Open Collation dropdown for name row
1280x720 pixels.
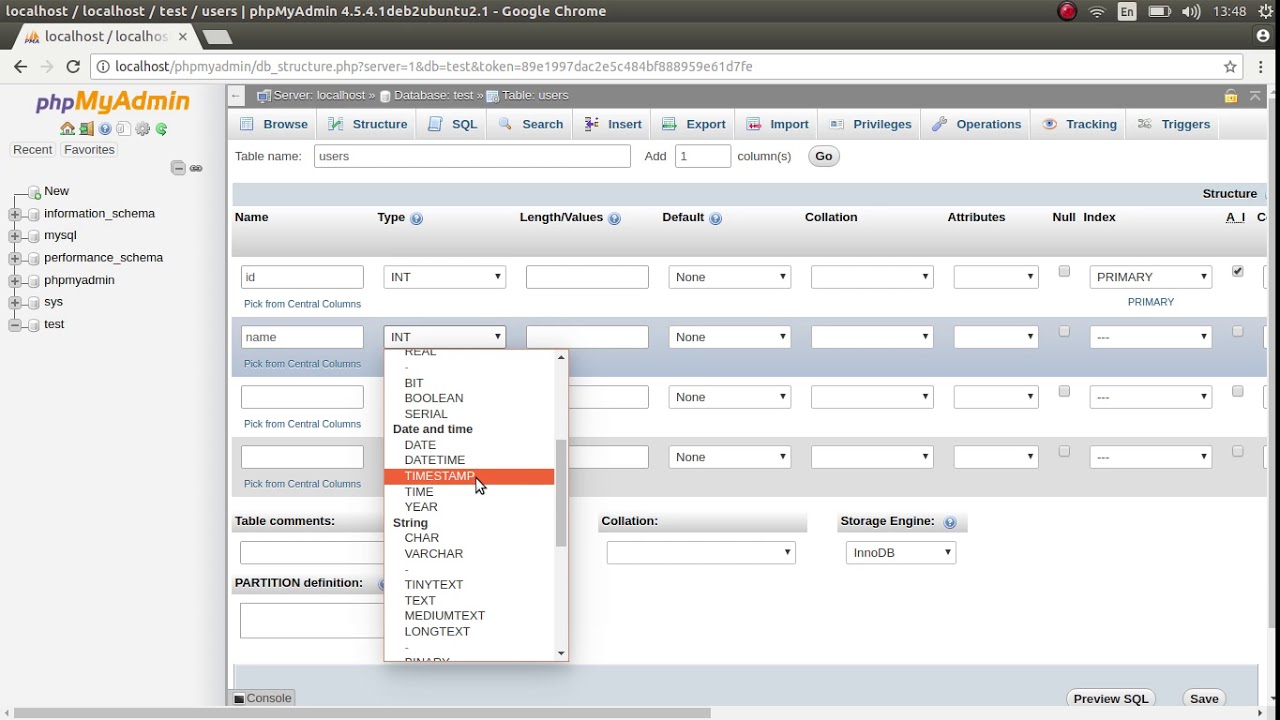pyautogui.click(x=872, y=337)
